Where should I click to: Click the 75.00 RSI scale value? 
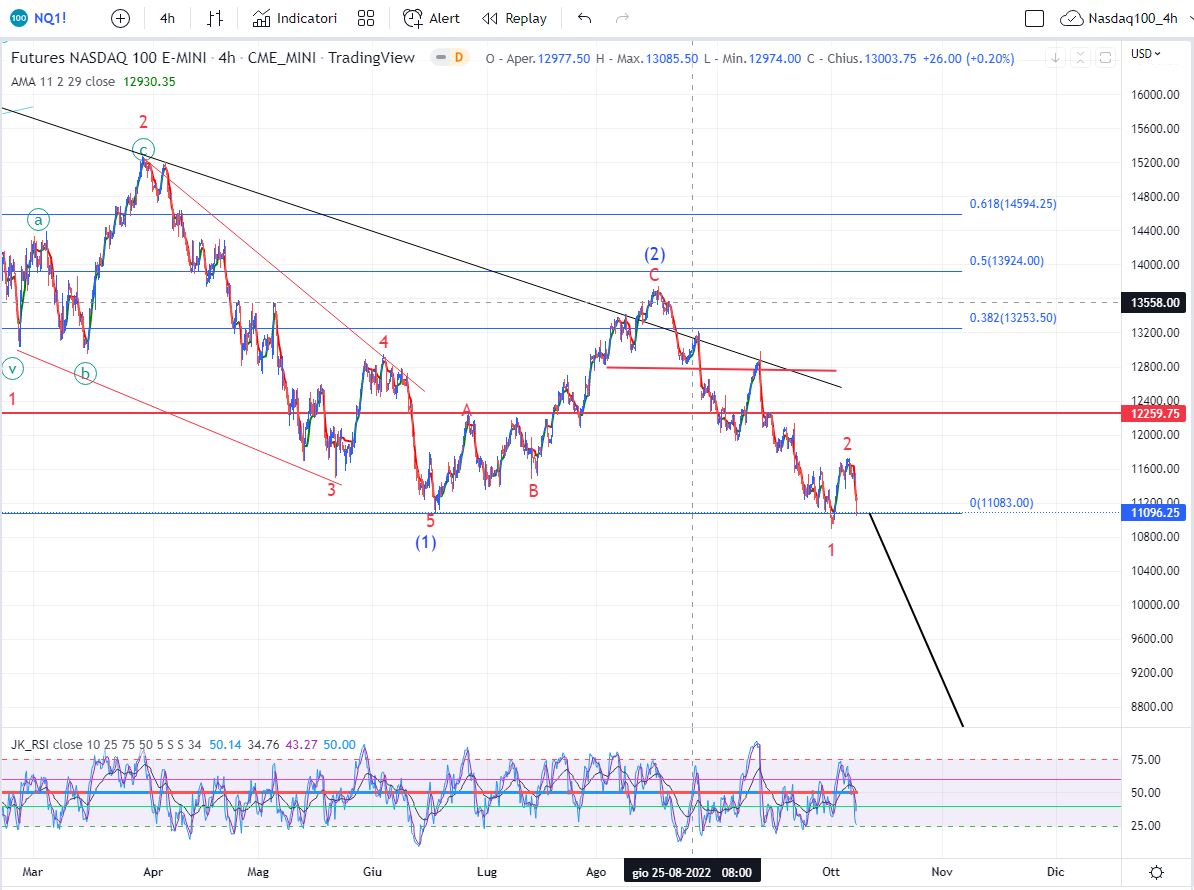click(x=1146, y=760)
